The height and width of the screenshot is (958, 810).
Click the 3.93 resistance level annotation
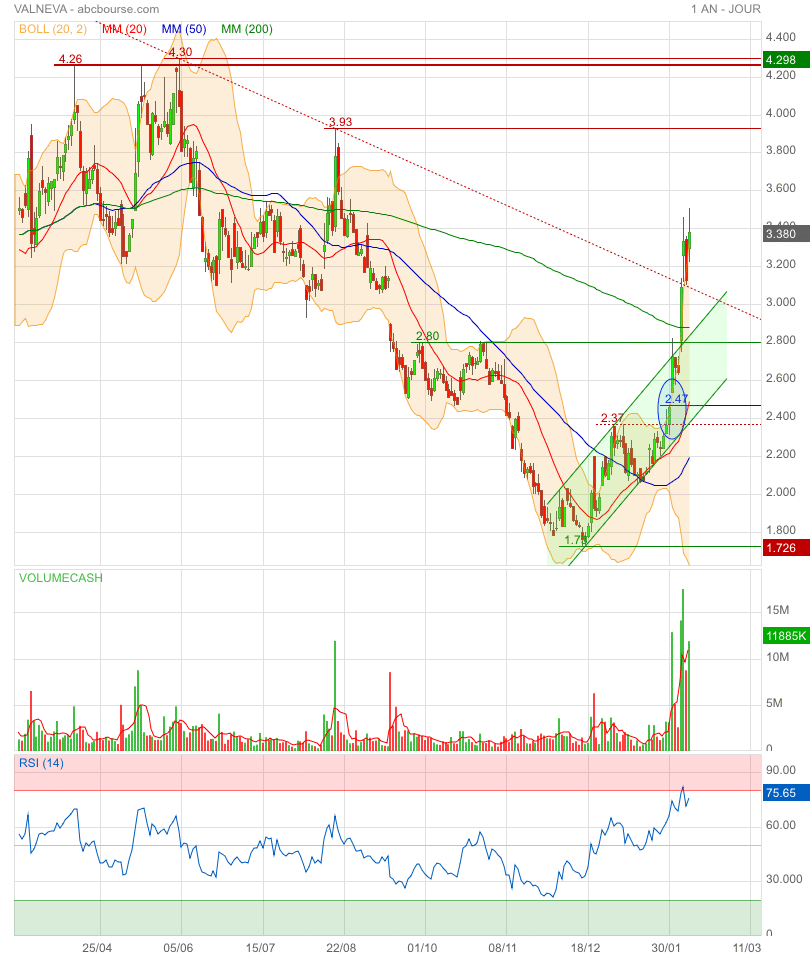tap(340, 122)
